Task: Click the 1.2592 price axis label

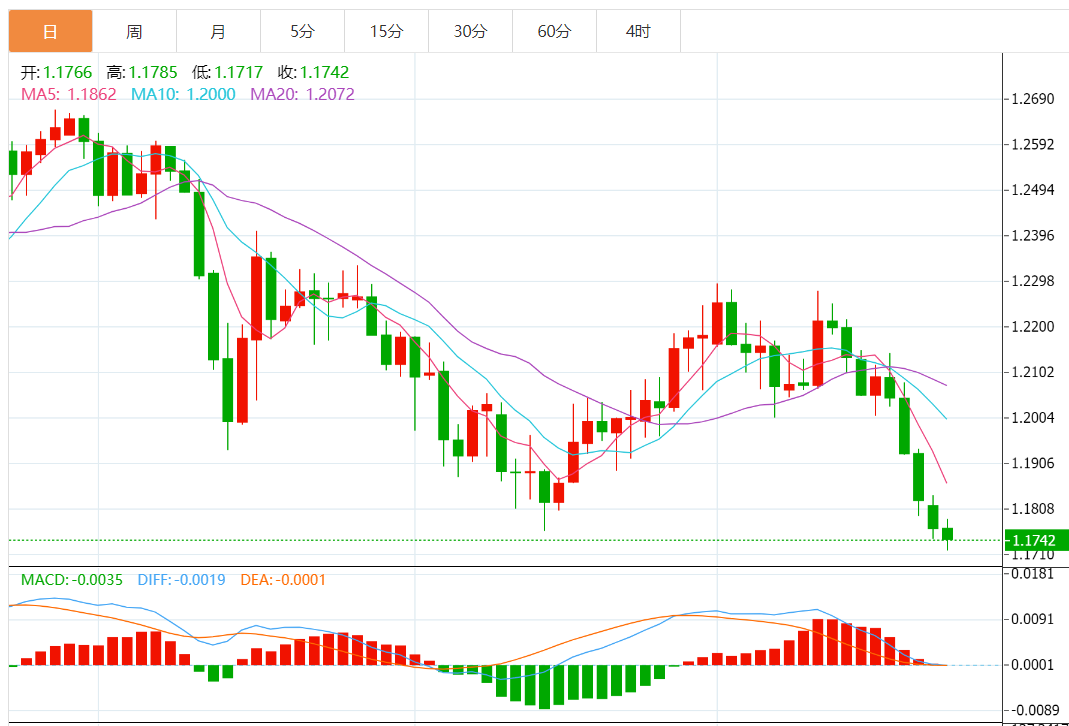Action: click(1033, 145)
